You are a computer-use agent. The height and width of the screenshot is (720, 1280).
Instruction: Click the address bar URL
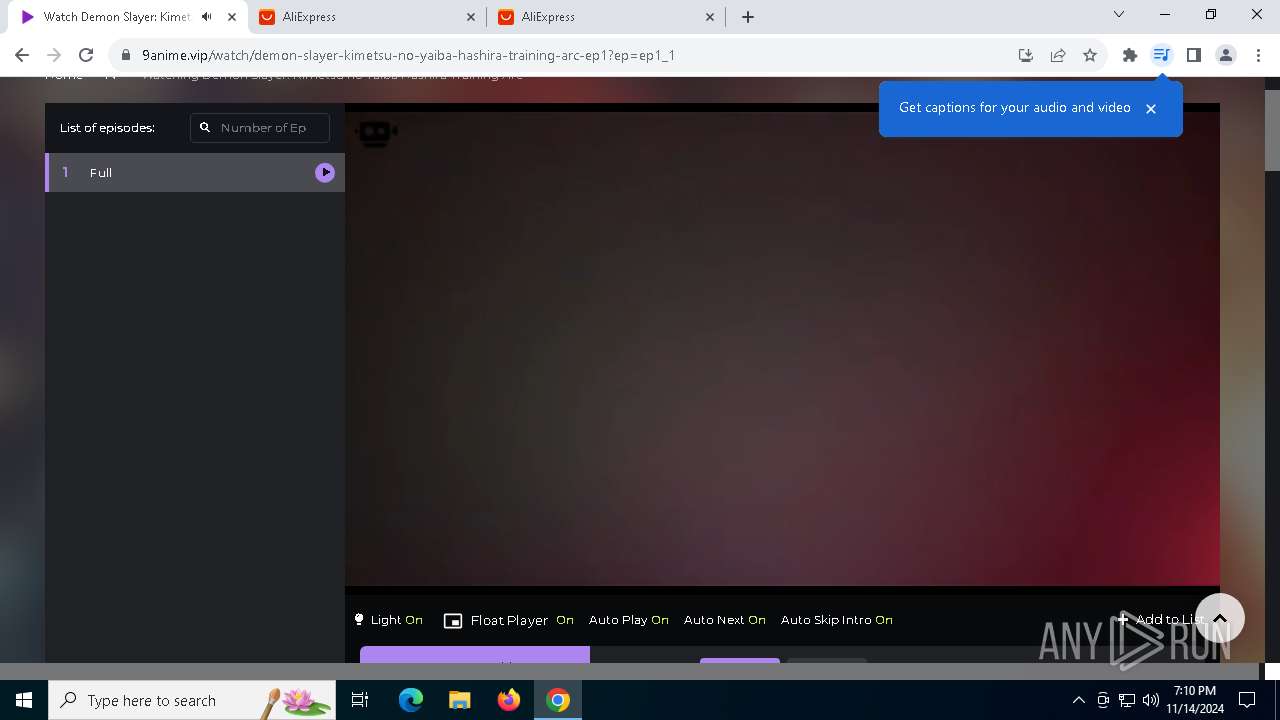[408, 55]
